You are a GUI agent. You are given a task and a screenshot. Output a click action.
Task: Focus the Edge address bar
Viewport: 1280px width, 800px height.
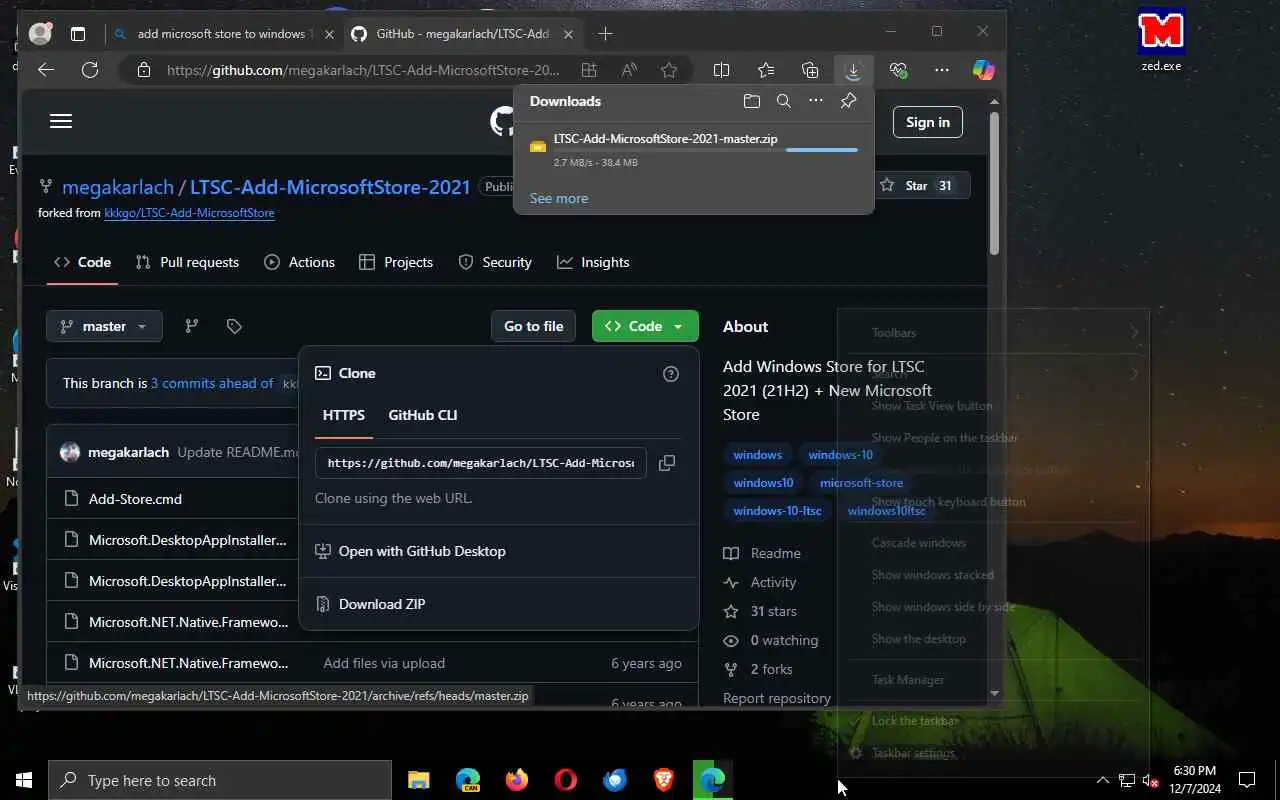pos(364,70)
